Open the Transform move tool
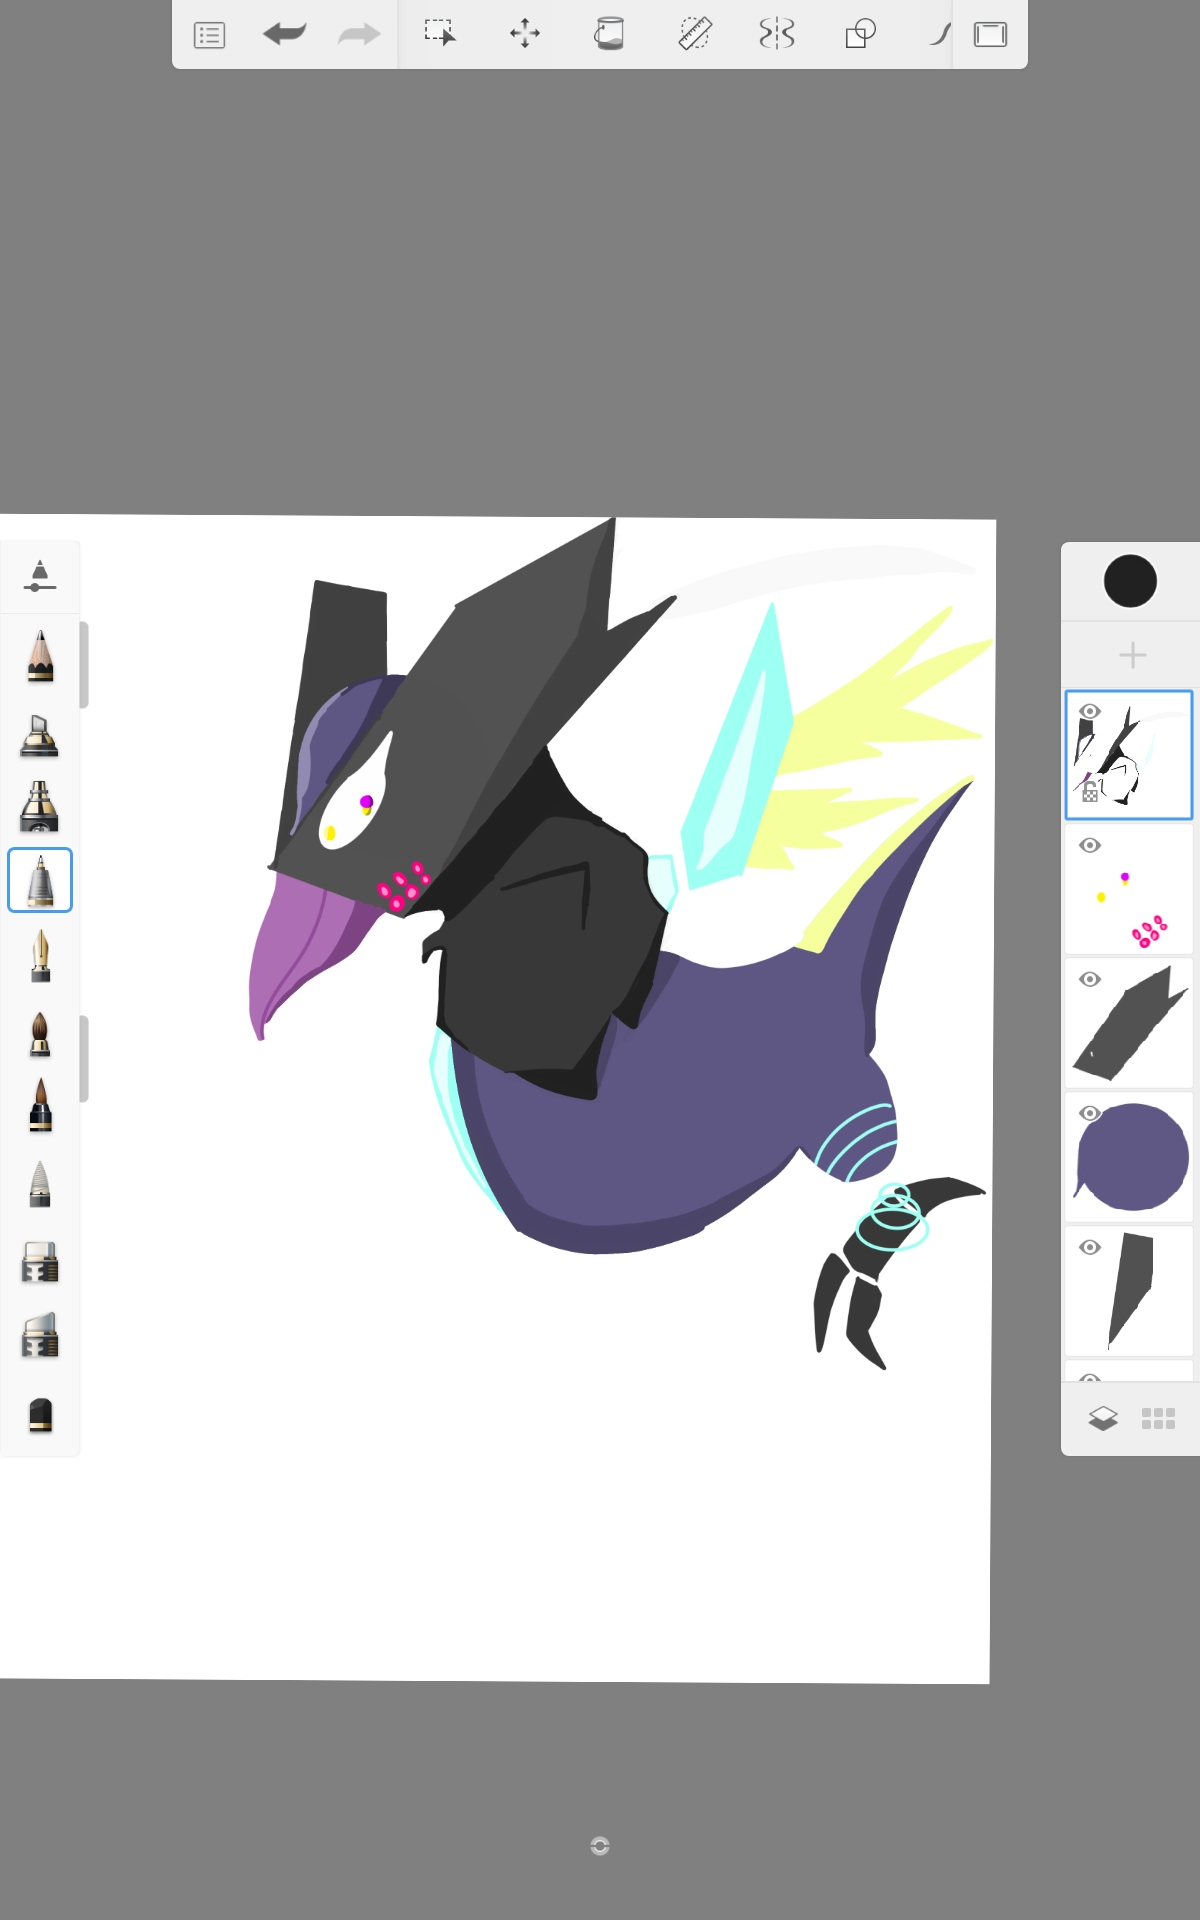The width and height of the screenshot is (1200, 1920). (525, 34)
